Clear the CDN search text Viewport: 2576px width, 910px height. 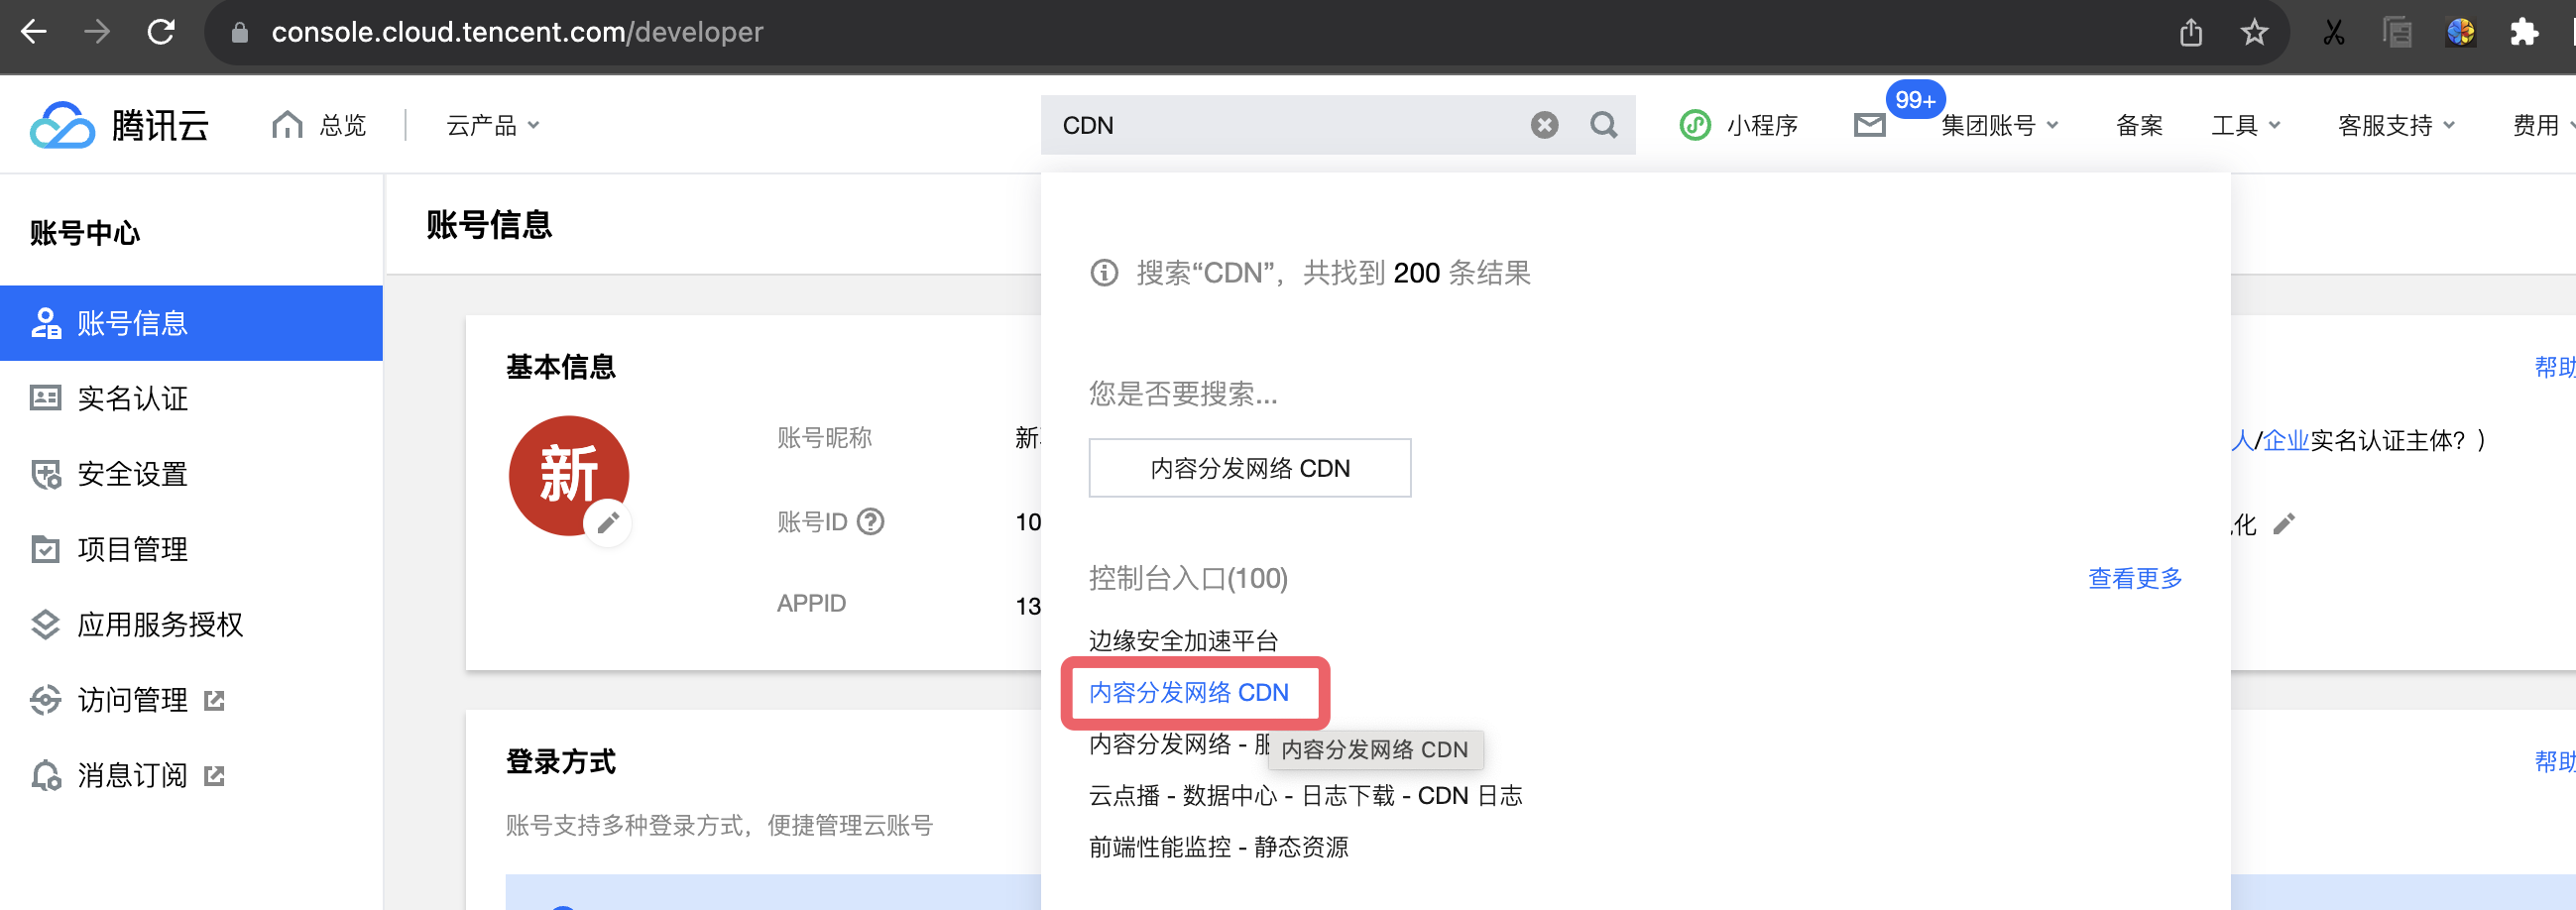coord(1544,125)
